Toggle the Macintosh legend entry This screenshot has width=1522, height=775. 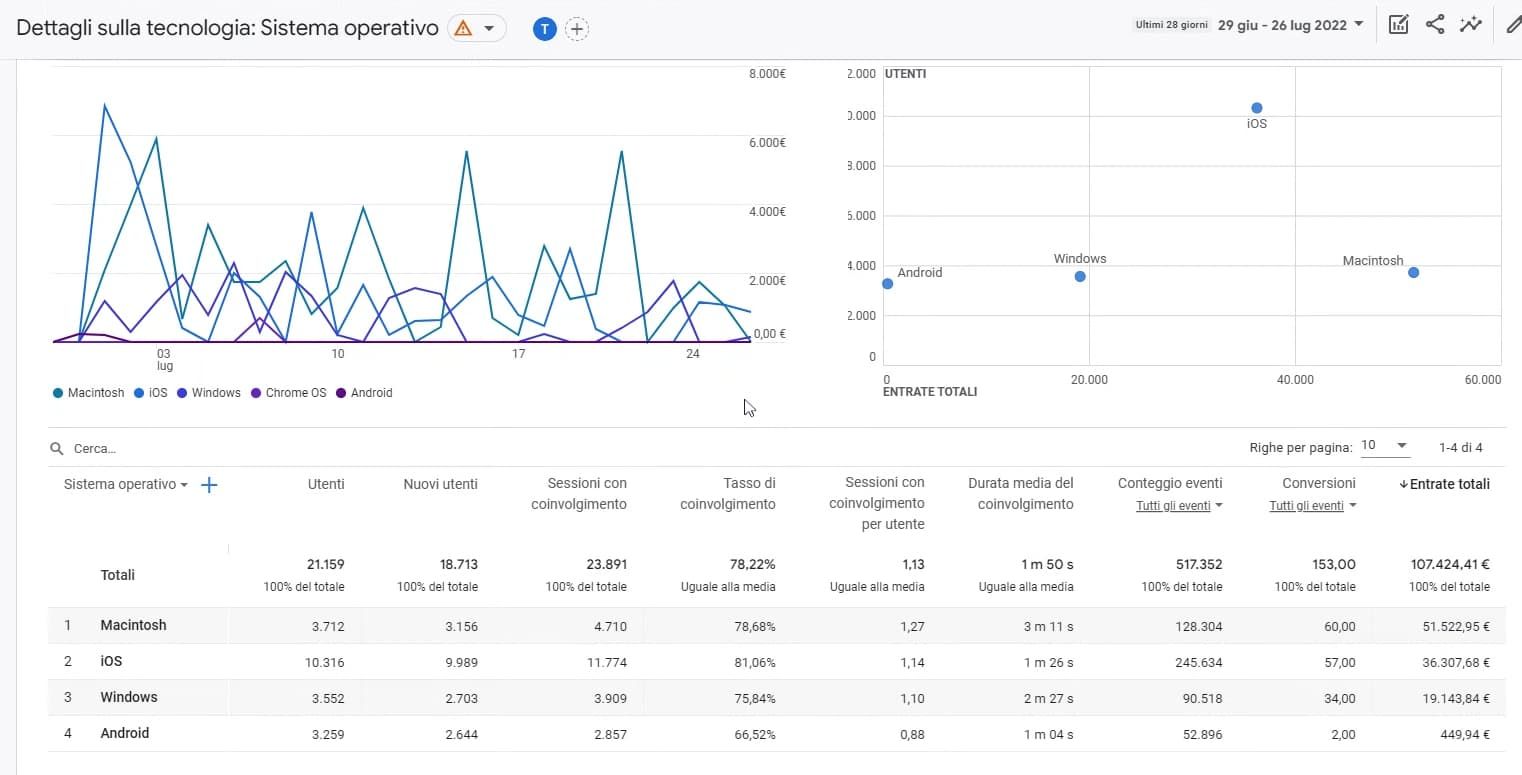(89, 393)
